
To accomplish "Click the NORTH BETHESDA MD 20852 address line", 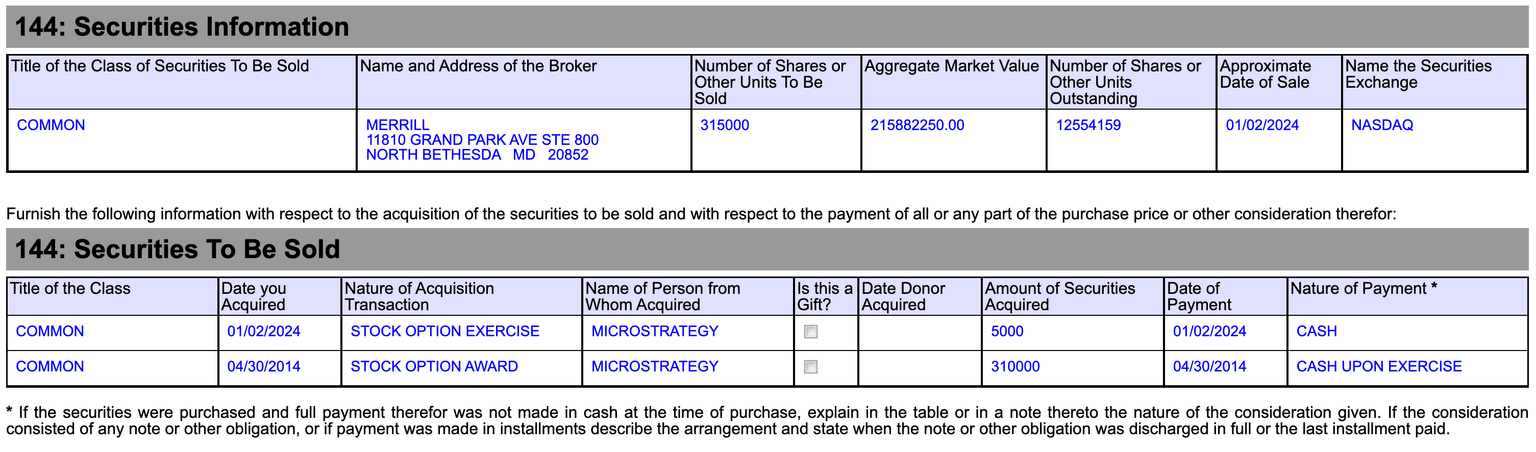I will 477,155.
